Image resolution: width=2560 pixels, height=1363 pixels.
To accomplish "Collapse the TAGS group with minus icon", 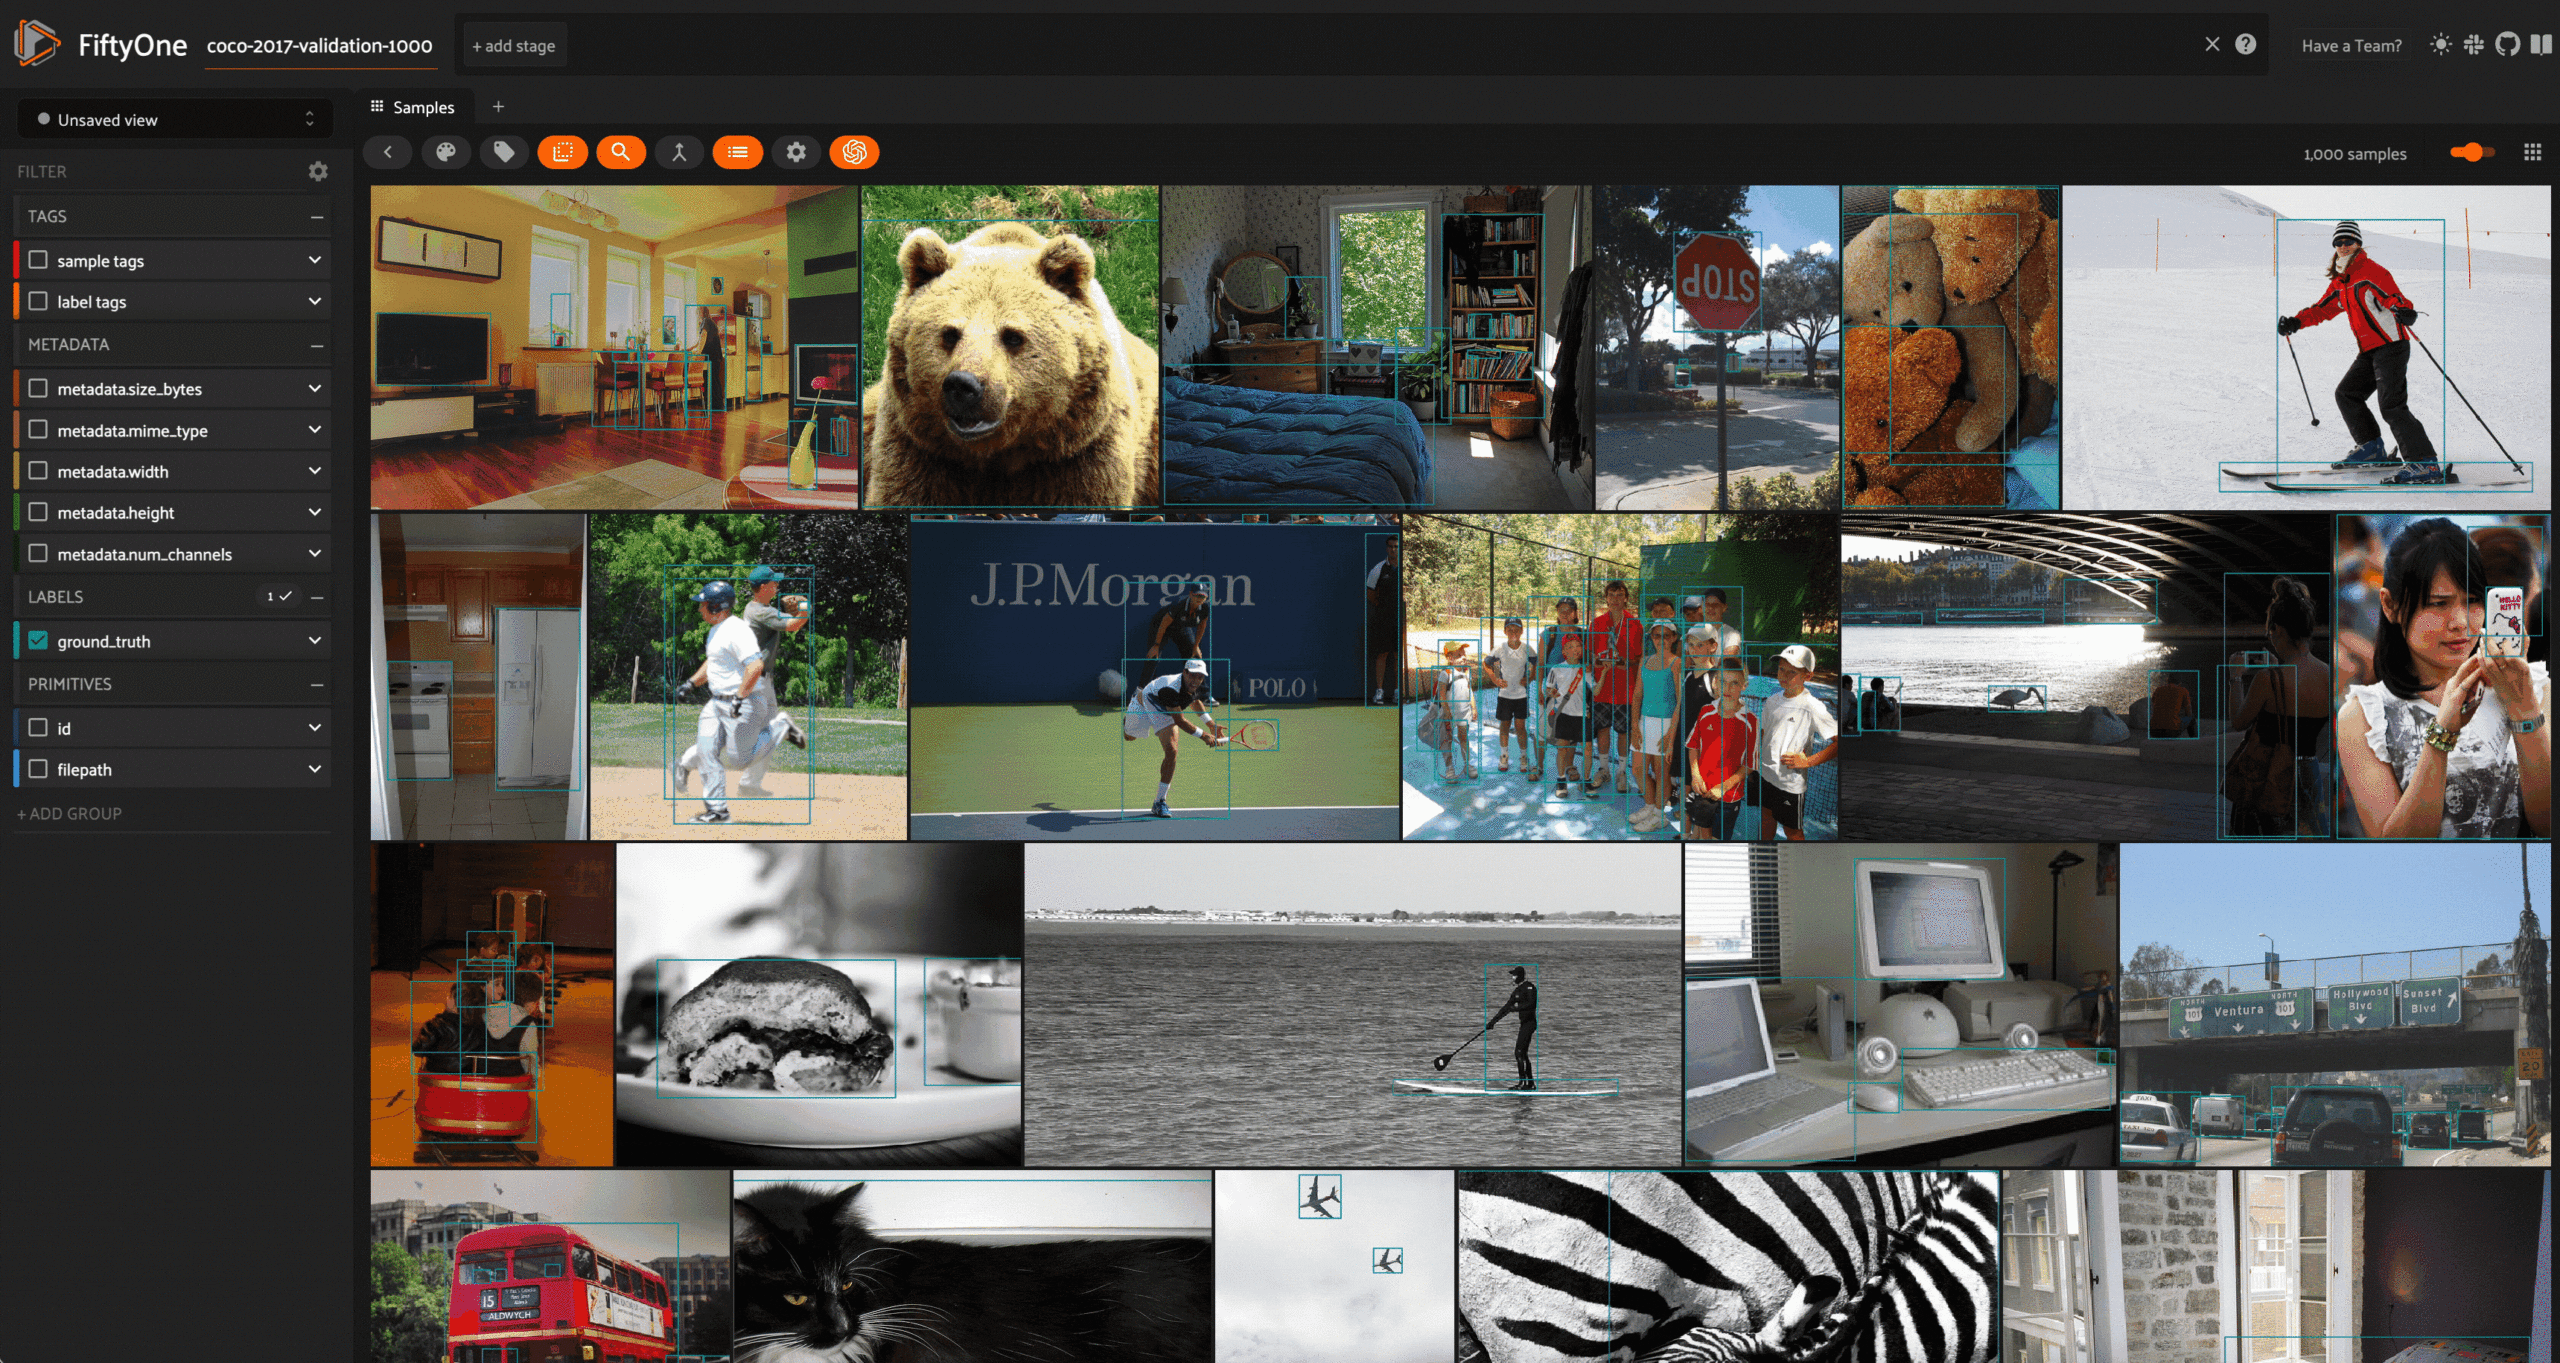I will click(x=317, y=217).
